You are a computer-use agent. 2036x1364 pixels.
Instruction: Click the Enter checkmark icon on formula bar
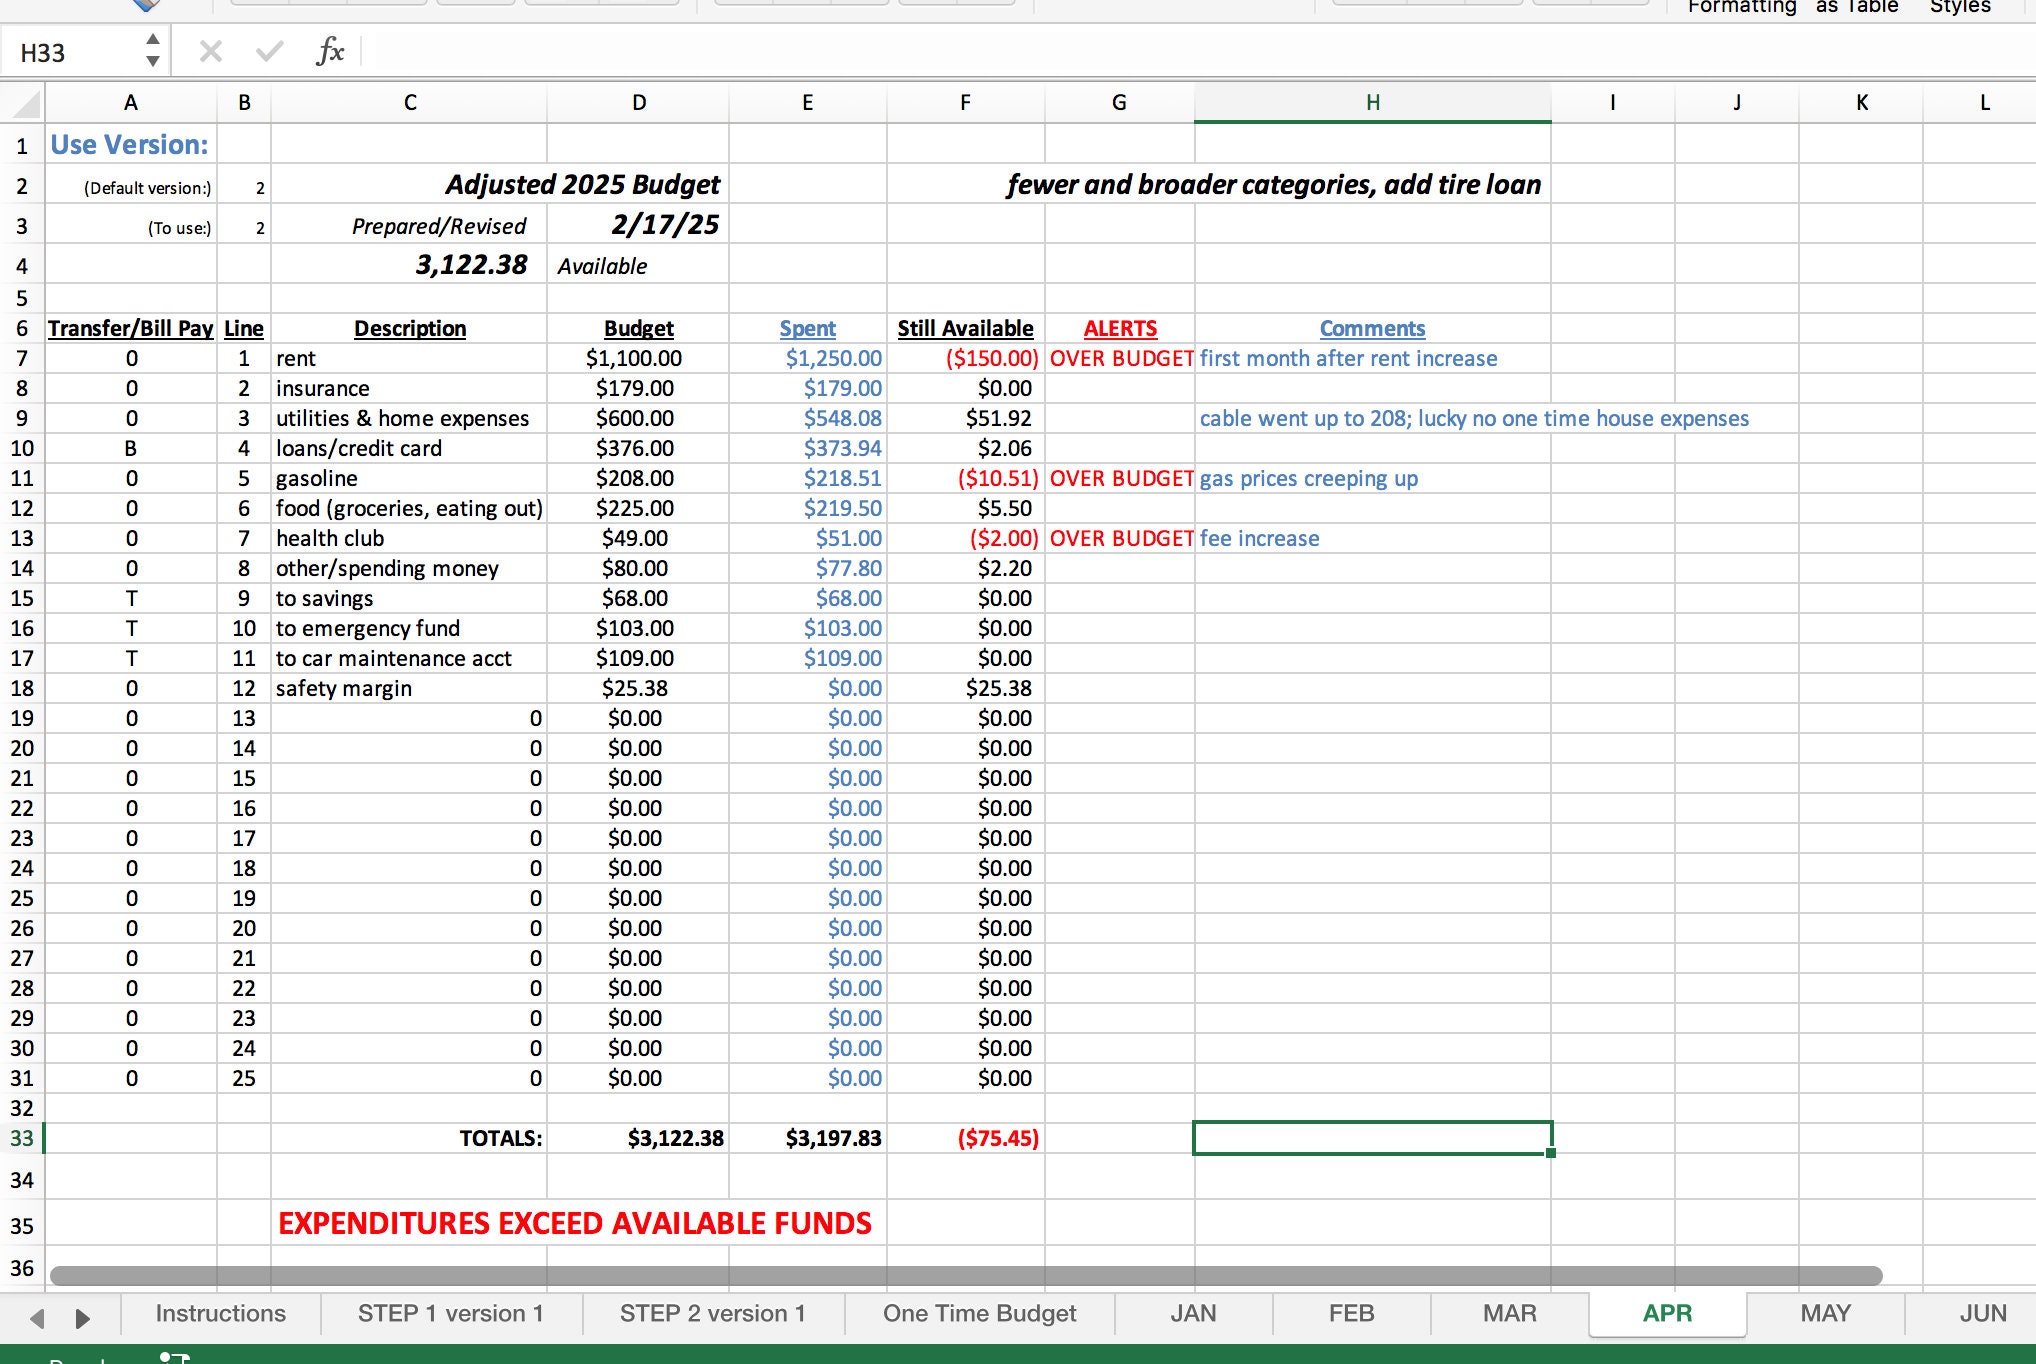tap(267, 51)
